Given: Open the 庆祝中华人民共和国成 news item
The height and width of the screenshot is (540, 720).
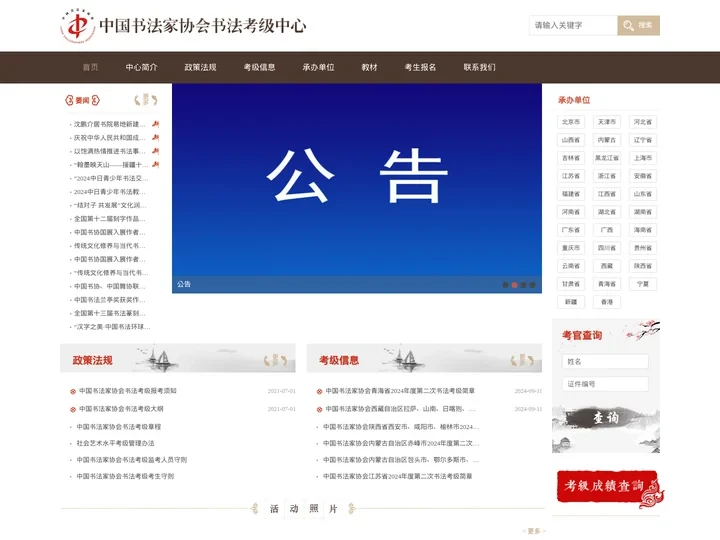Looking at the screenshot, I should pyautogui.click(x=110, y=138).
